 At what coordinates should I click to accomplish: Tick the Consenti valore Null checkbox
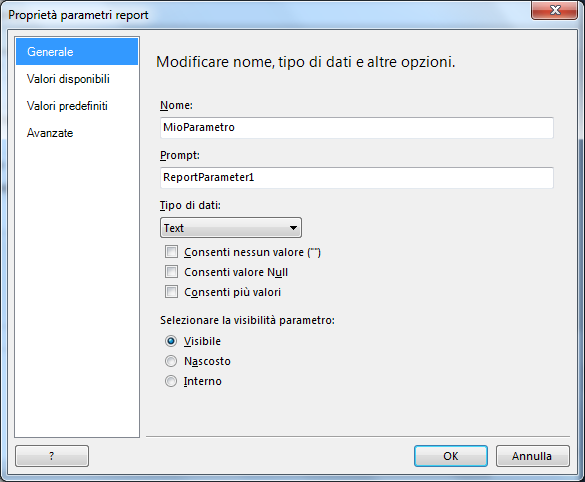171,272
